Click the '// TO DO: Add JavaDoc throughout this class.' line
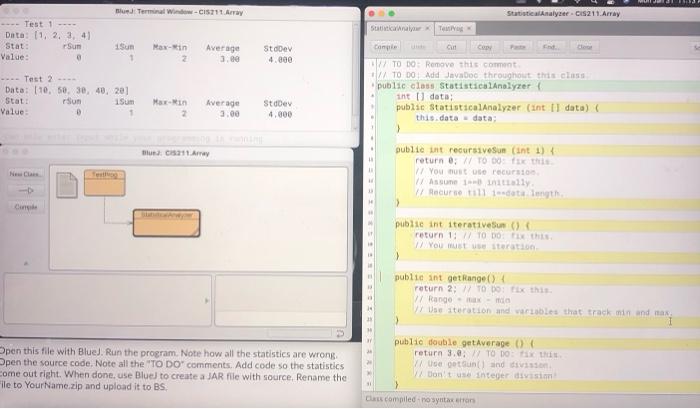Screen dimensions: 700x409 click(482, 75)
